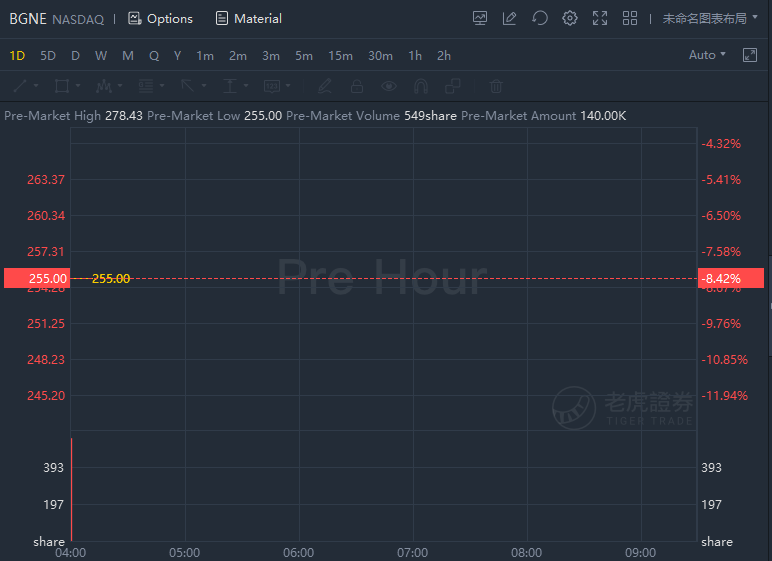Viewport: 772px width, 561px height.
Task: Click the copy drawings icon
Action: (x=452, y=86)
